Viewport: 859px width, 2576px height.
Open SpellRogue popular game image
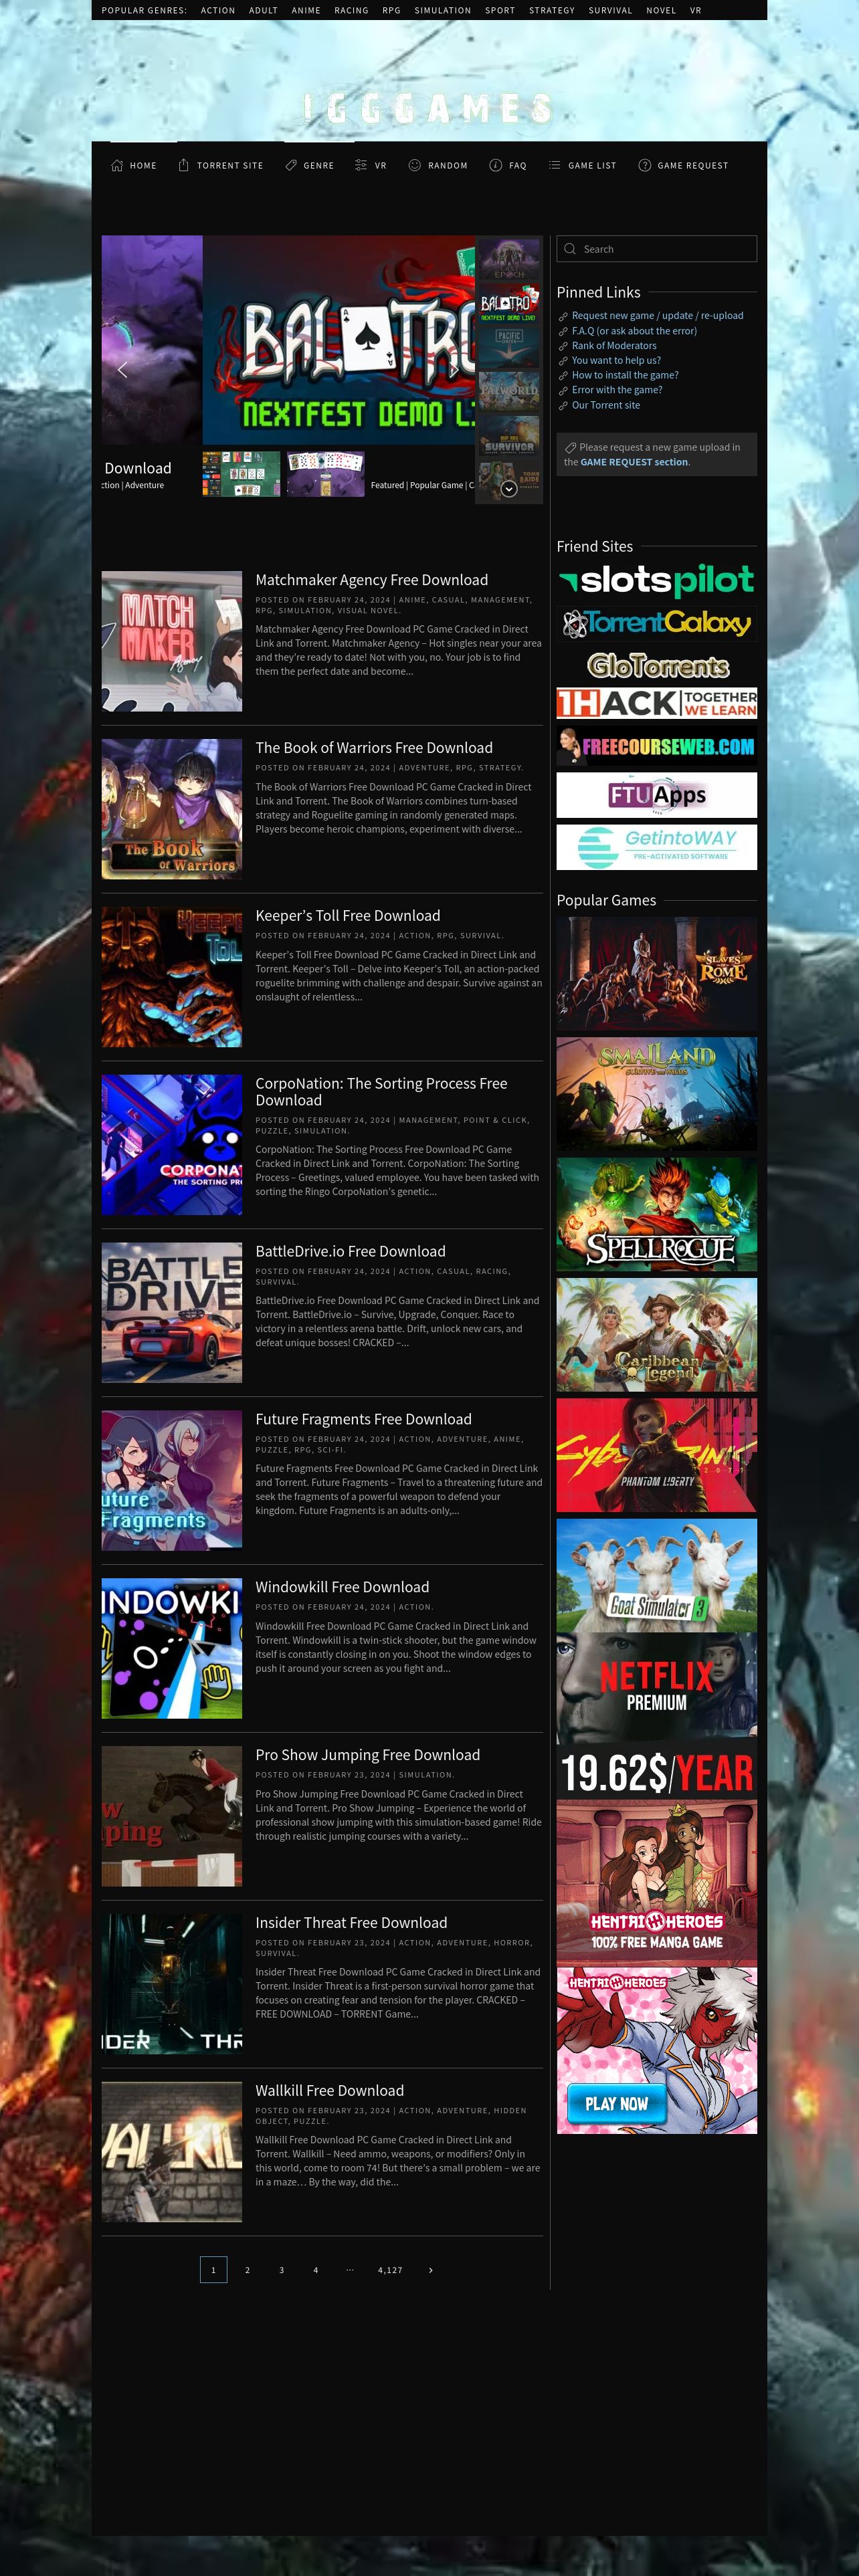point(657,1214)
